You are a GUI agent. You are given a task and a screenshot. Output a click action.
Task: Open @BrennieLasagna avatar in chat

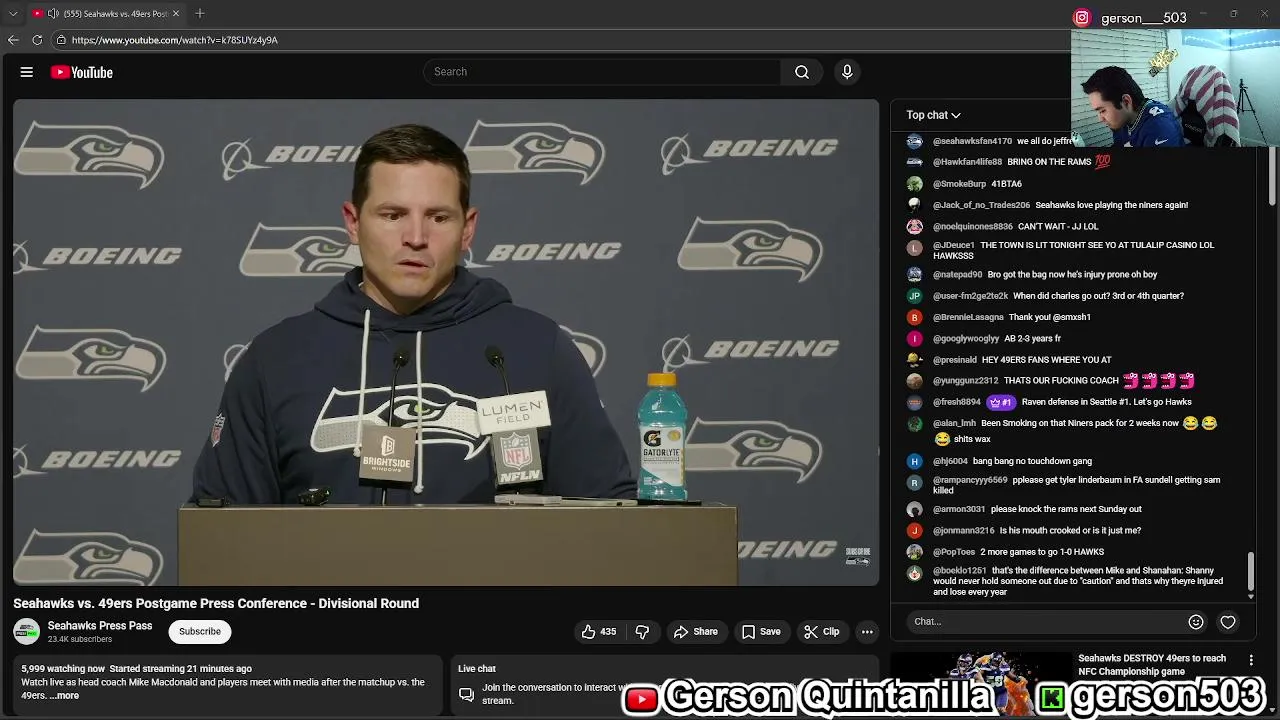pos(914,317)
